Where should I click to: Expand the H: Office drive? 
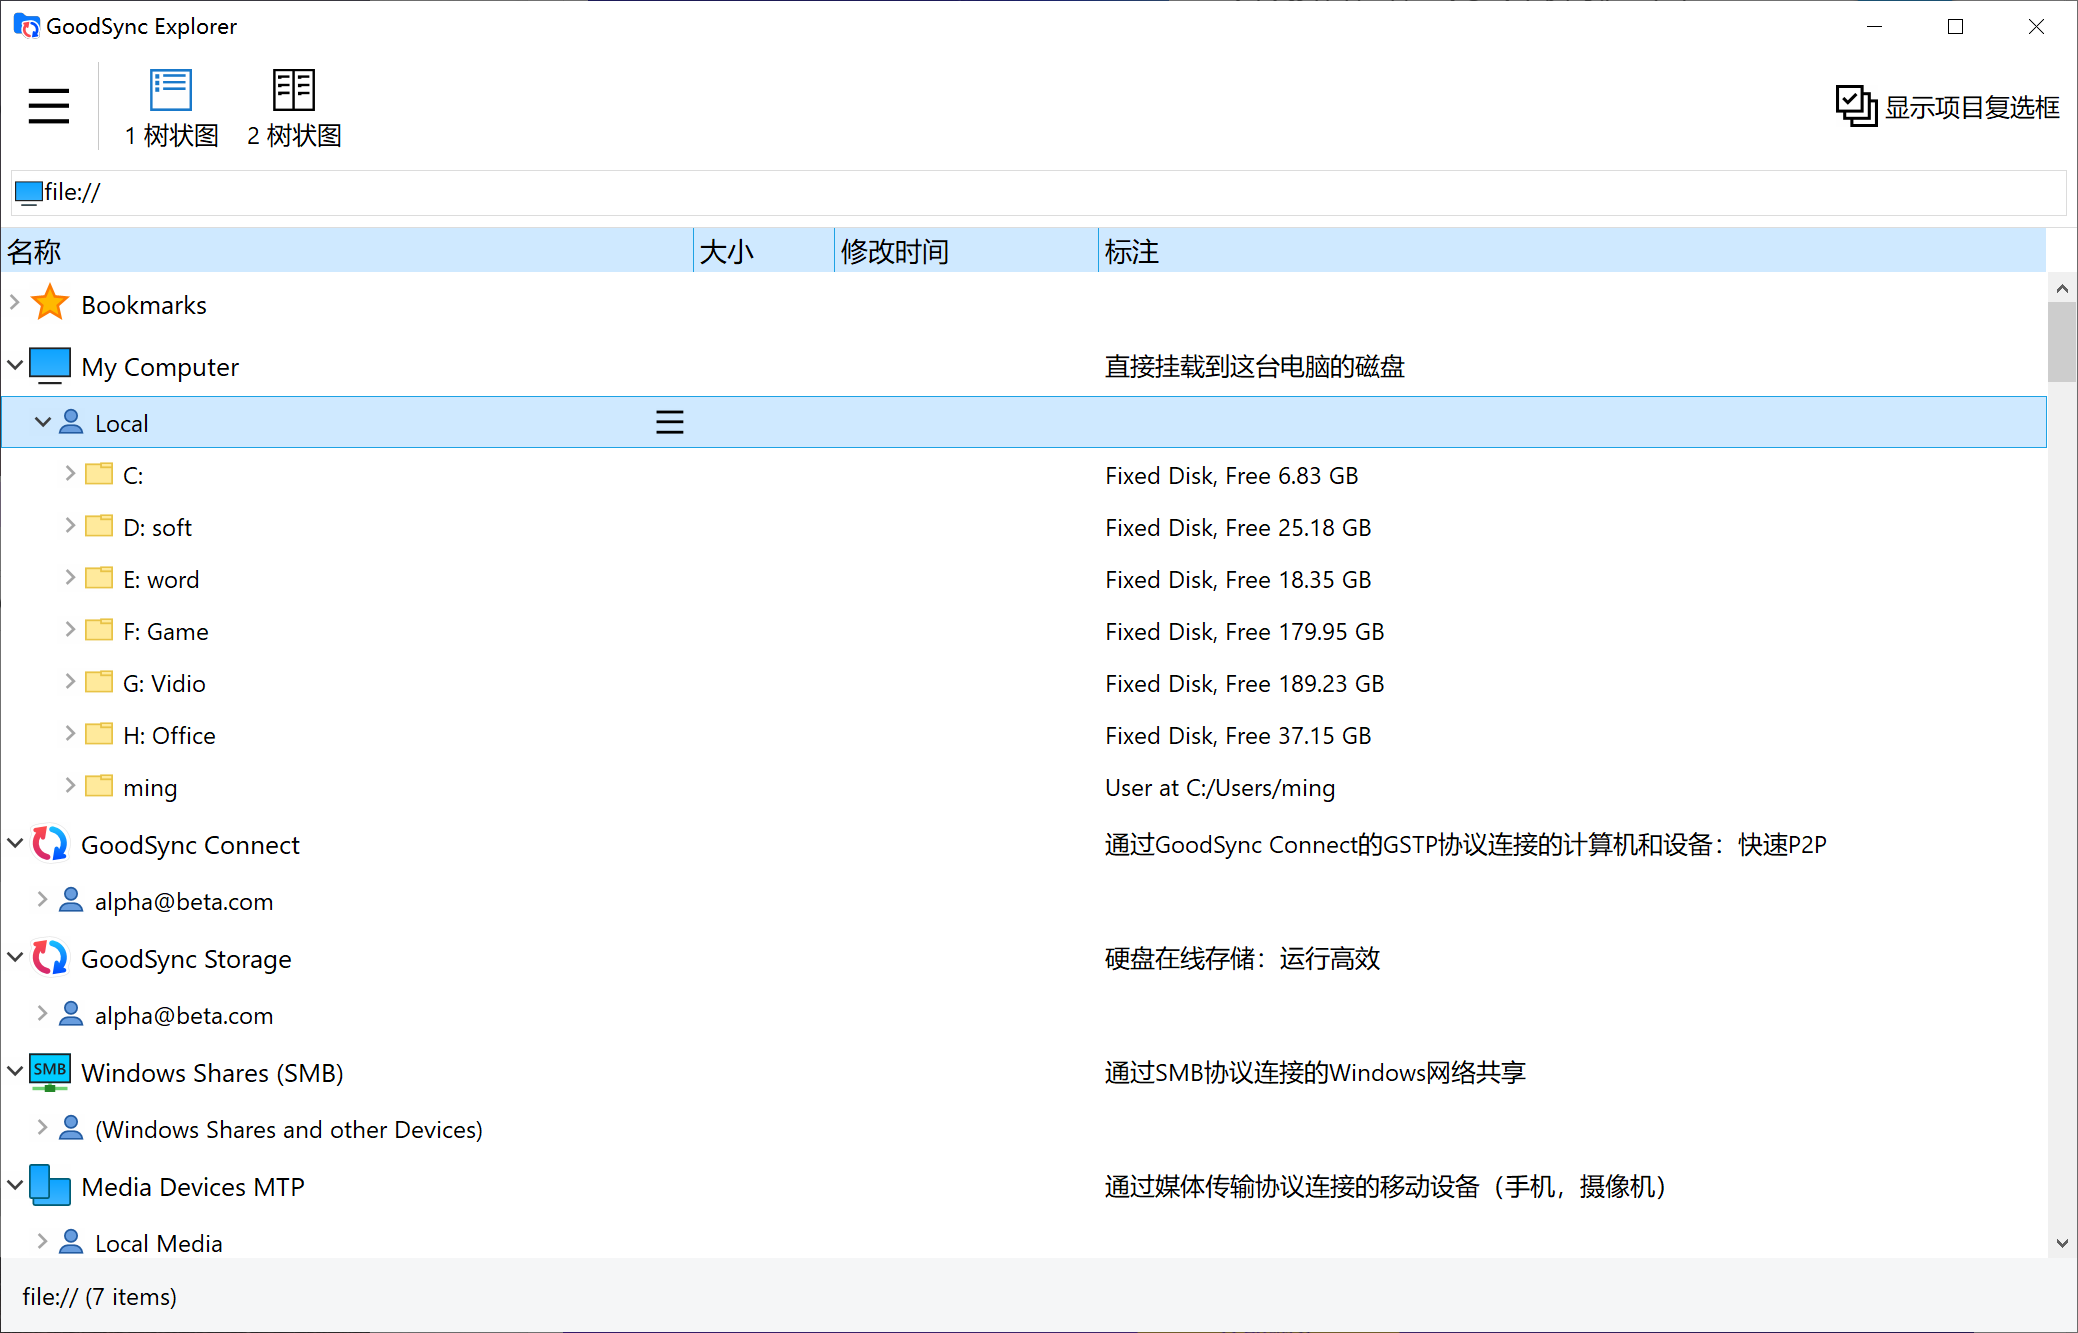[70, 733]
